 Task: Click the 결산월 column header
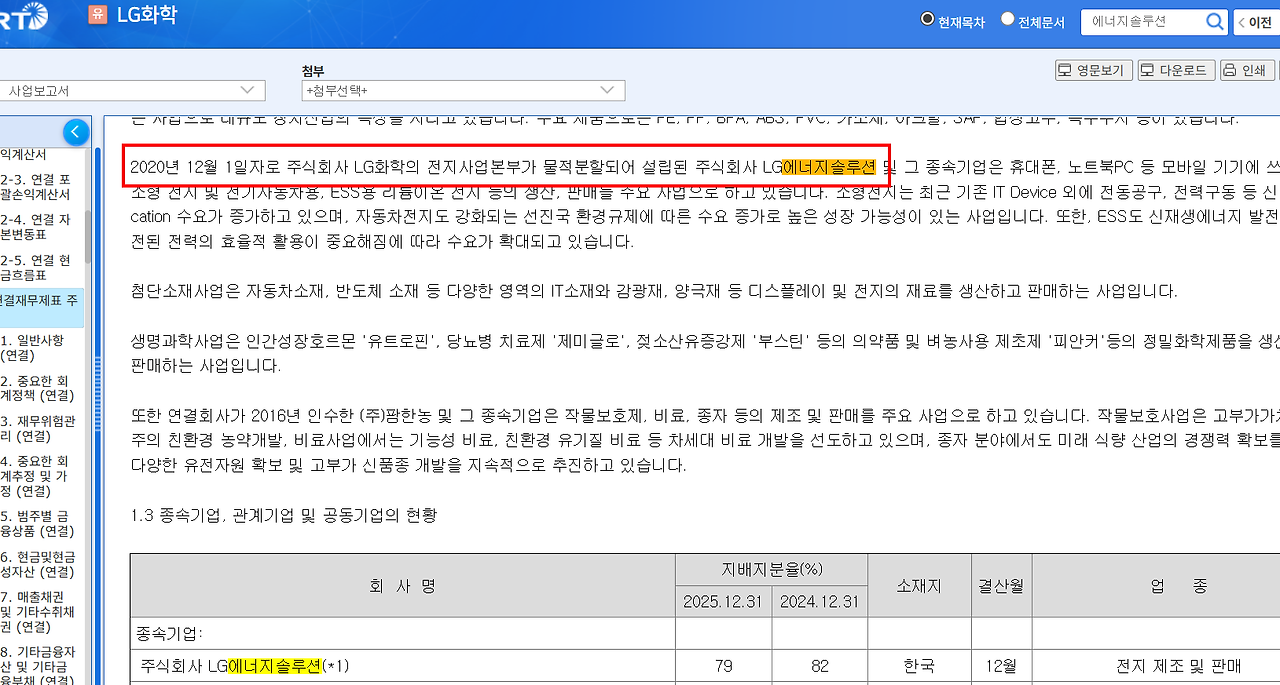pyautogui.click(x=1002, y=586)
